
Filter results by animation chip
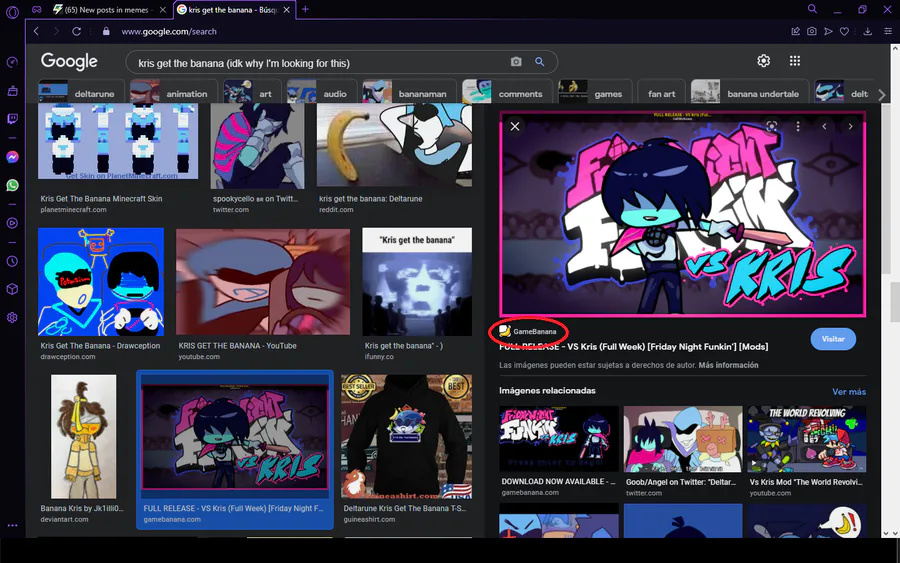[x=173, y=93]
